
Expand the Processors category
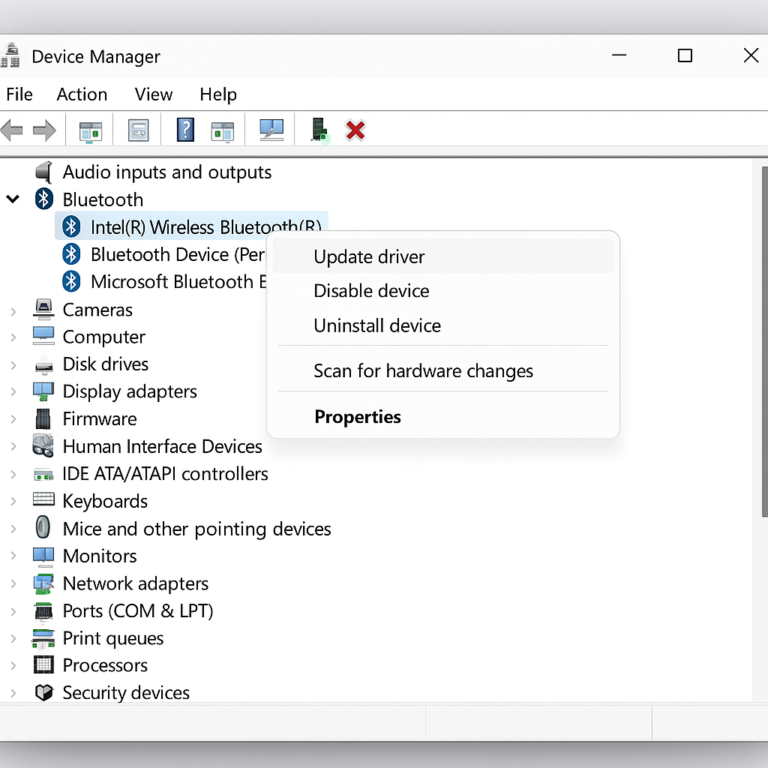pos(13,665)
